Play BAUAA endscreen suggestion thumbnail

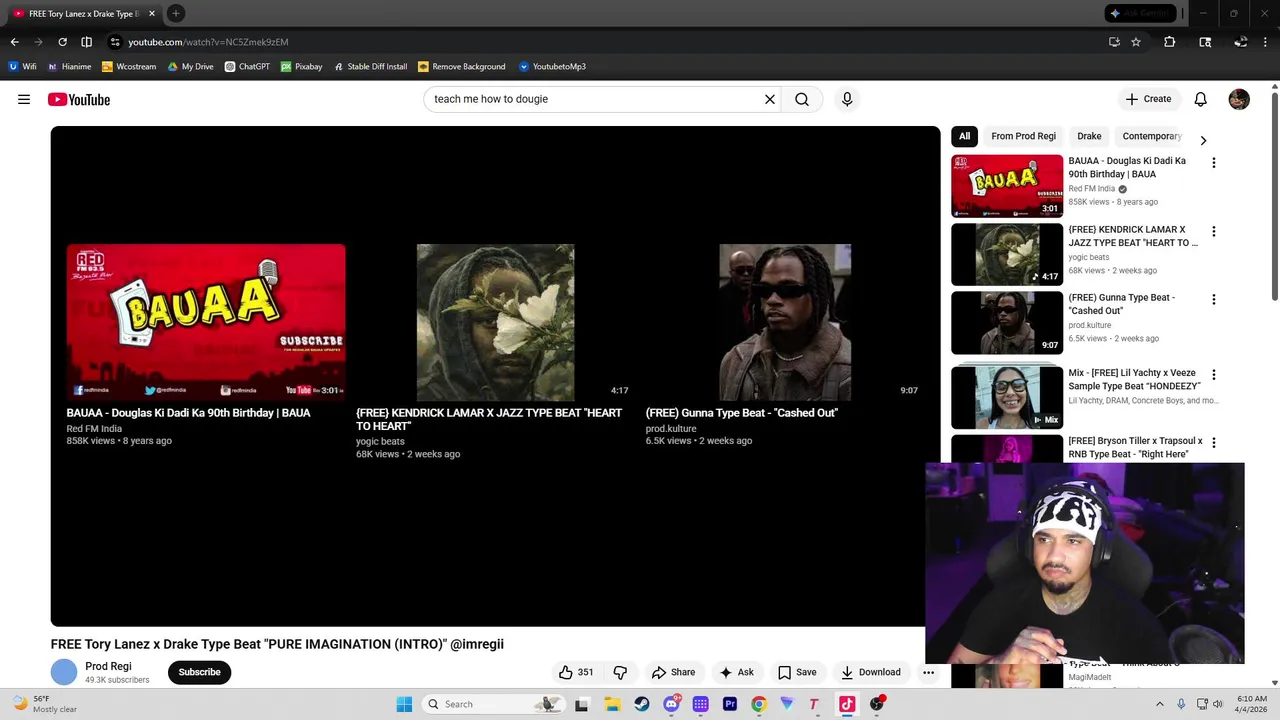point(206,322)
